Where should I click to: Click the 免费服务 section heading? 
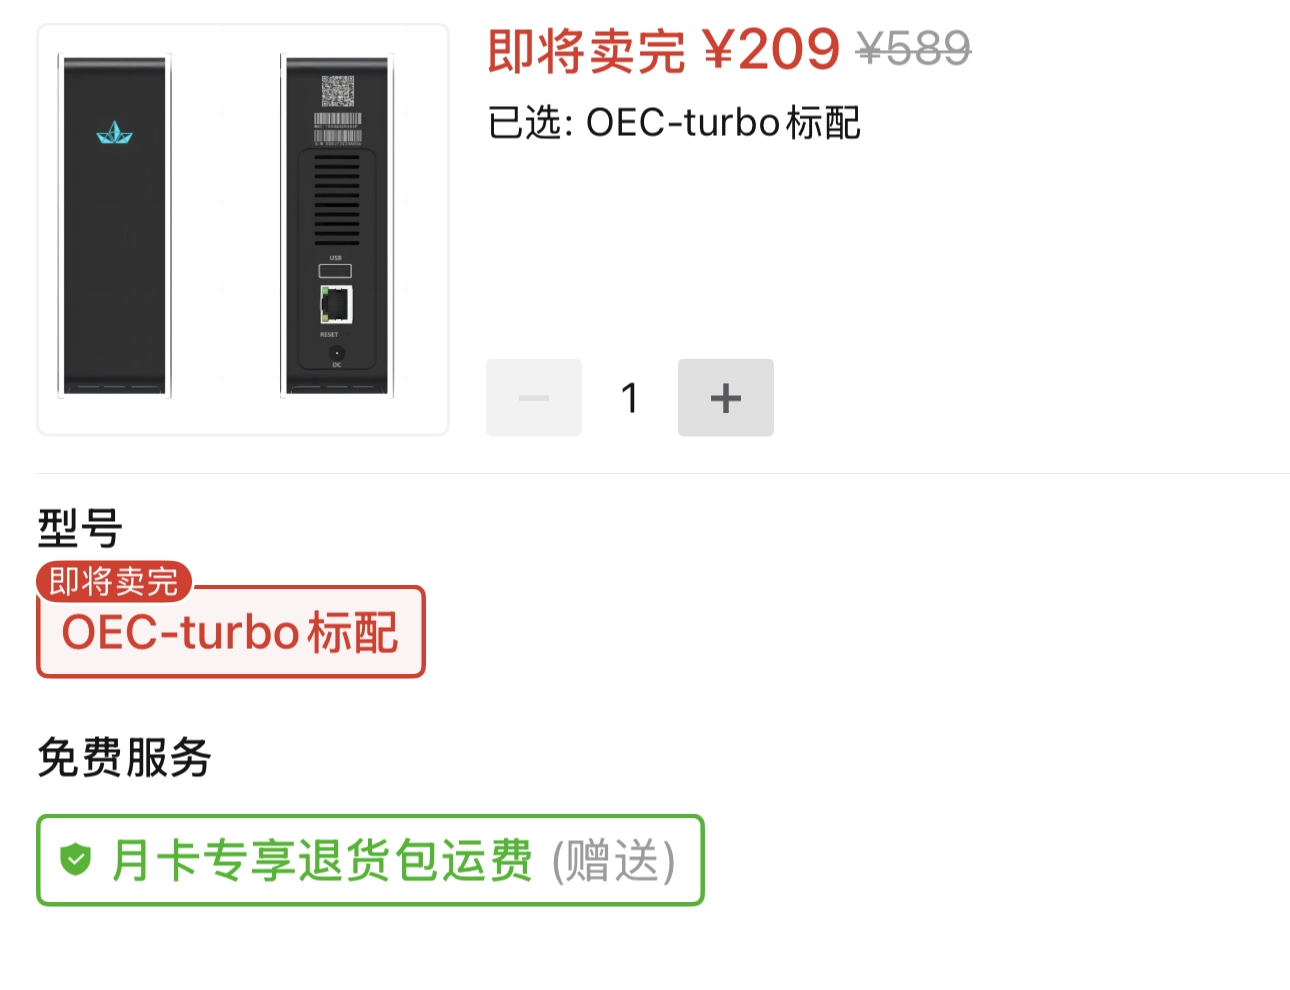tap(124, 757)
